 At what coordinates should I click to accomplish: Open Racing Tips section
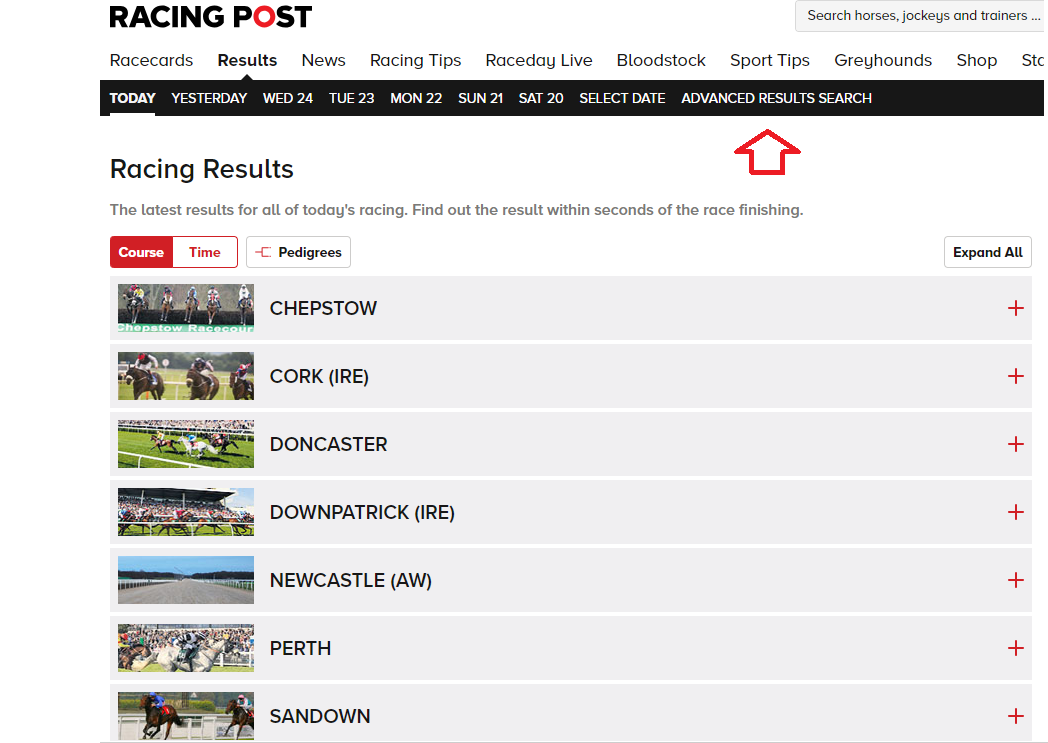pos(416,60)
